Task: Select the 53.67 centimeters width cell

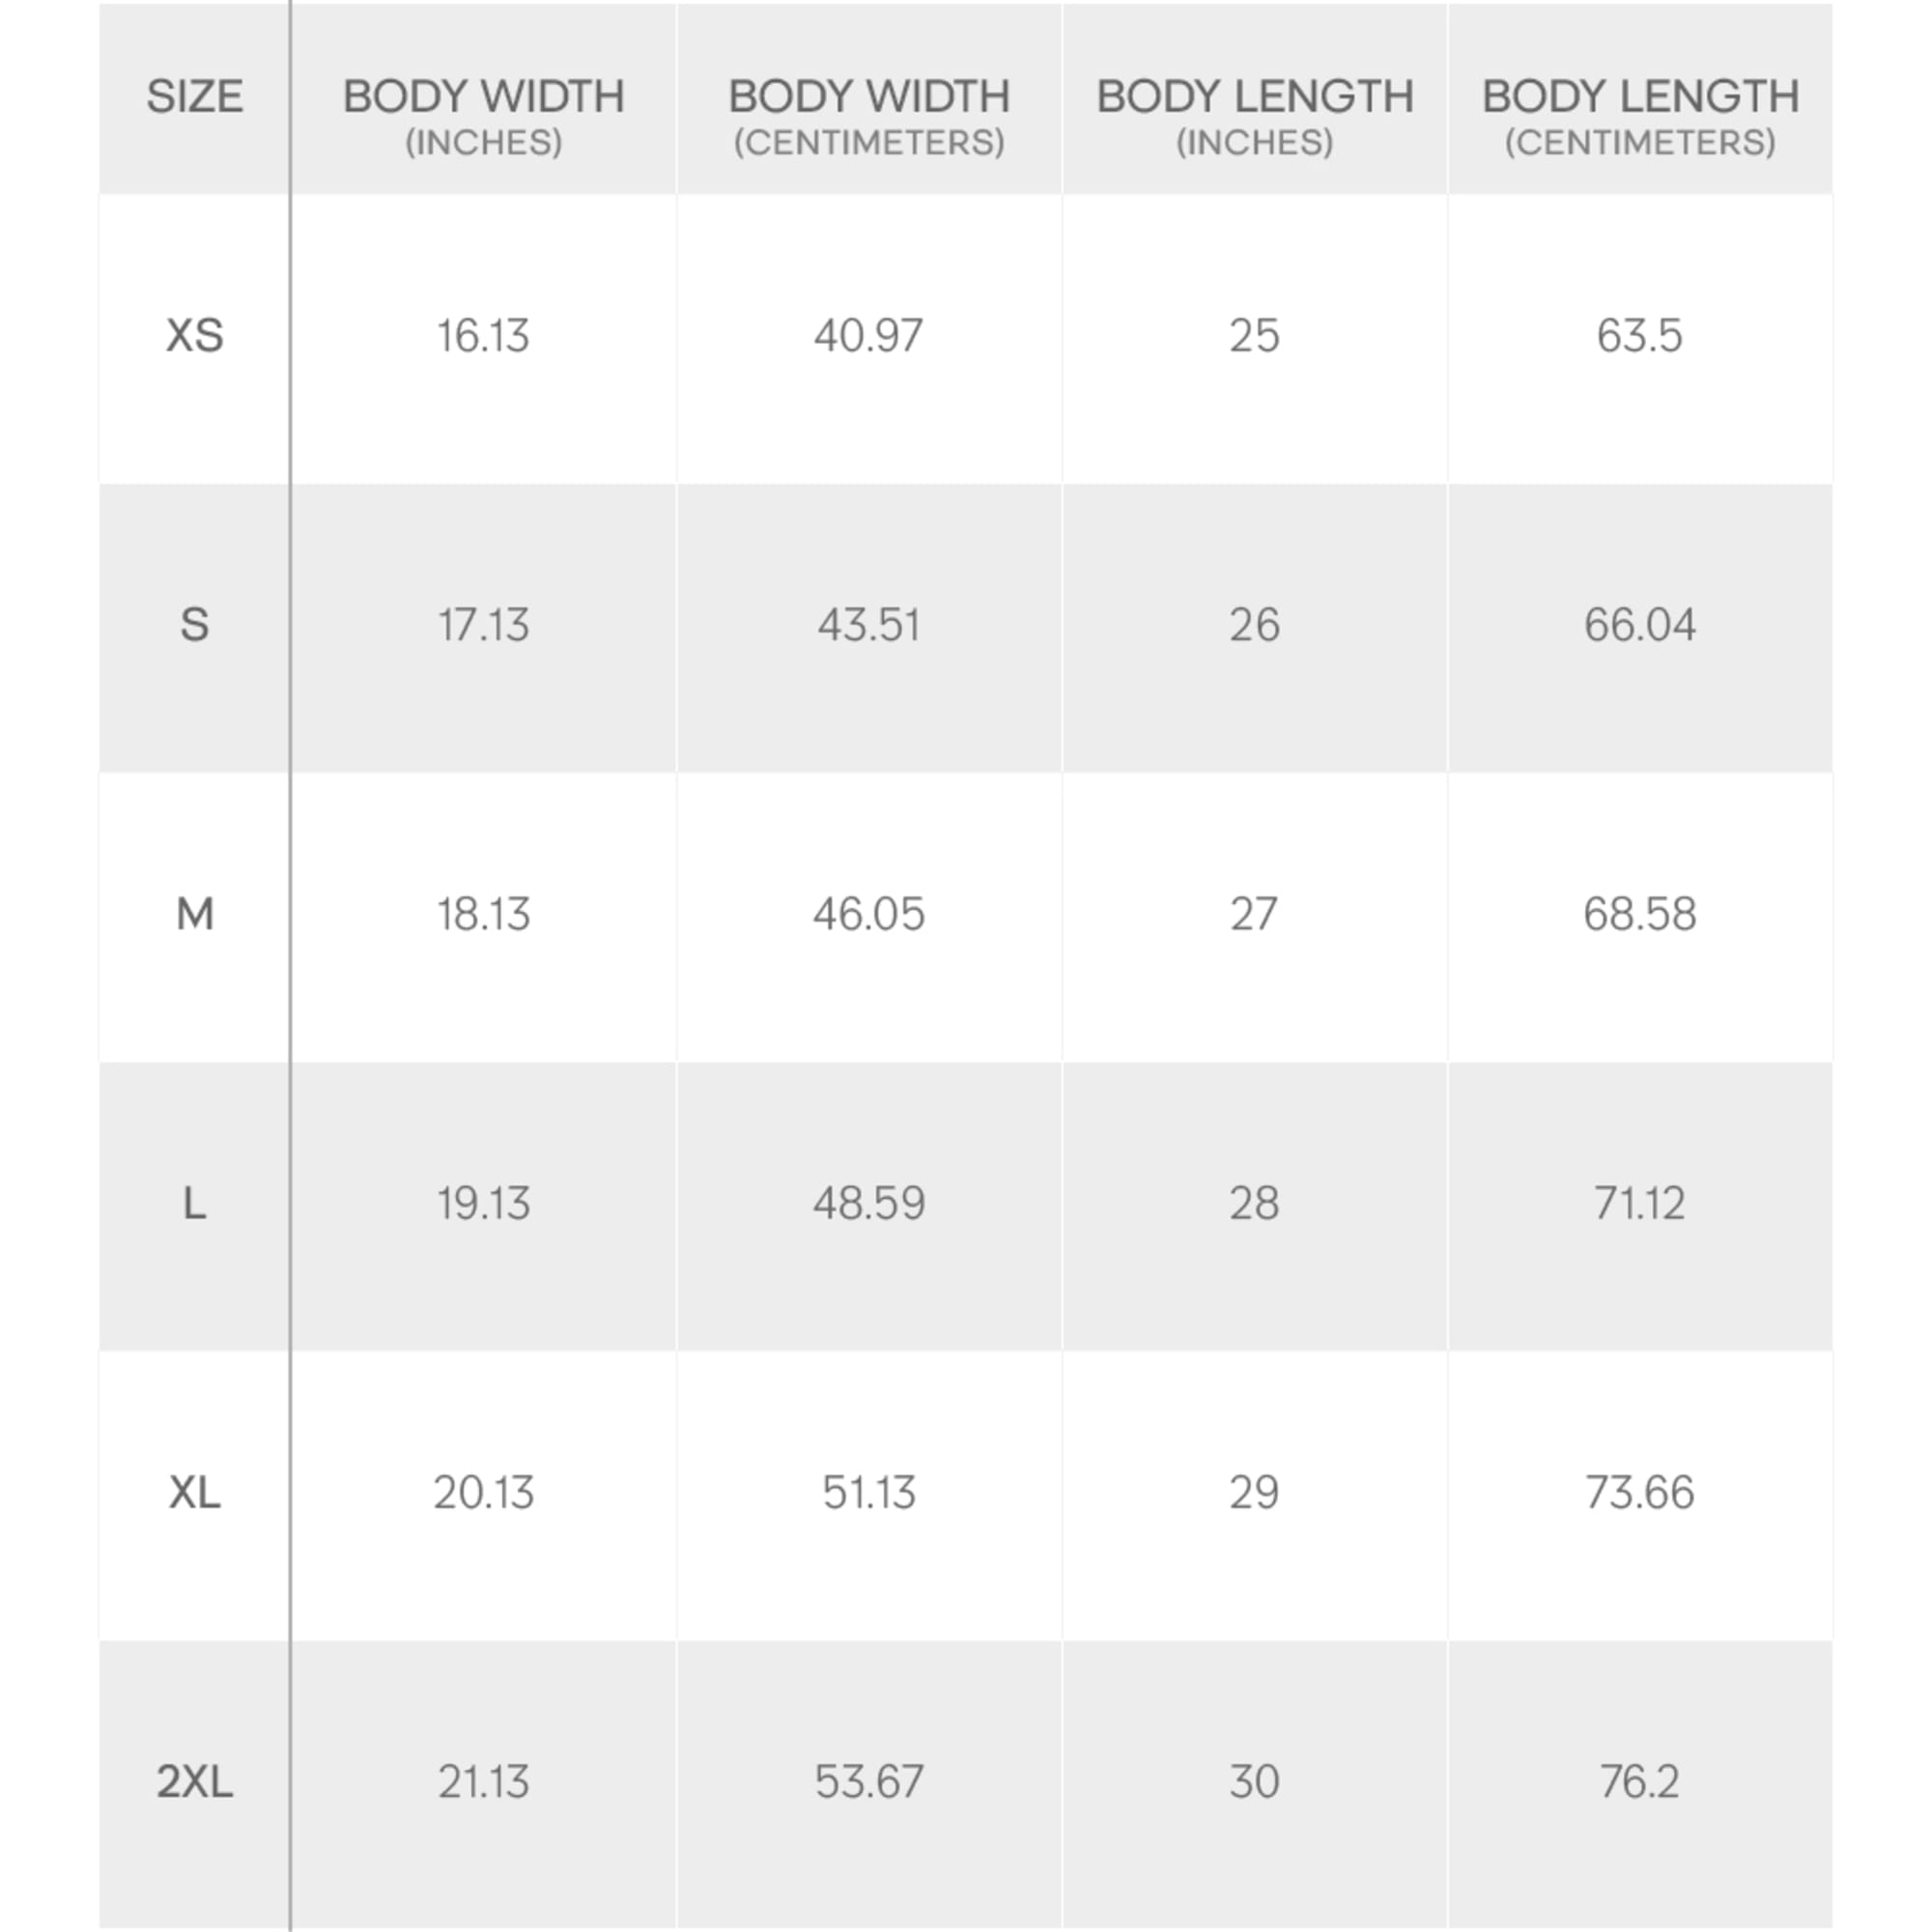Action: click(868, 1781)
